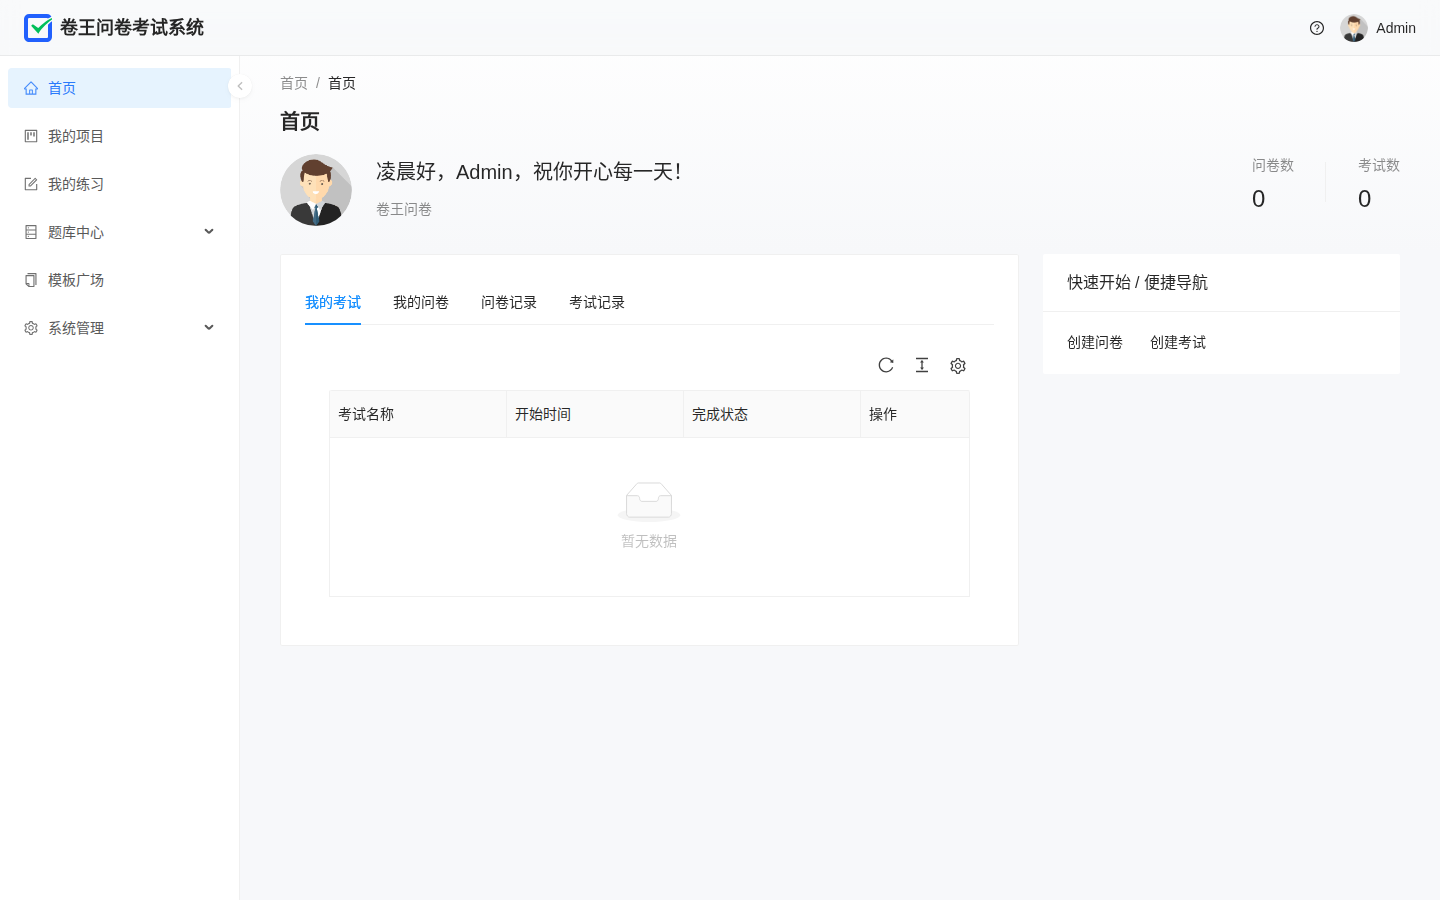
Task: Collapse the sidebar with the arrow handle
Action: tap(240, 86)
